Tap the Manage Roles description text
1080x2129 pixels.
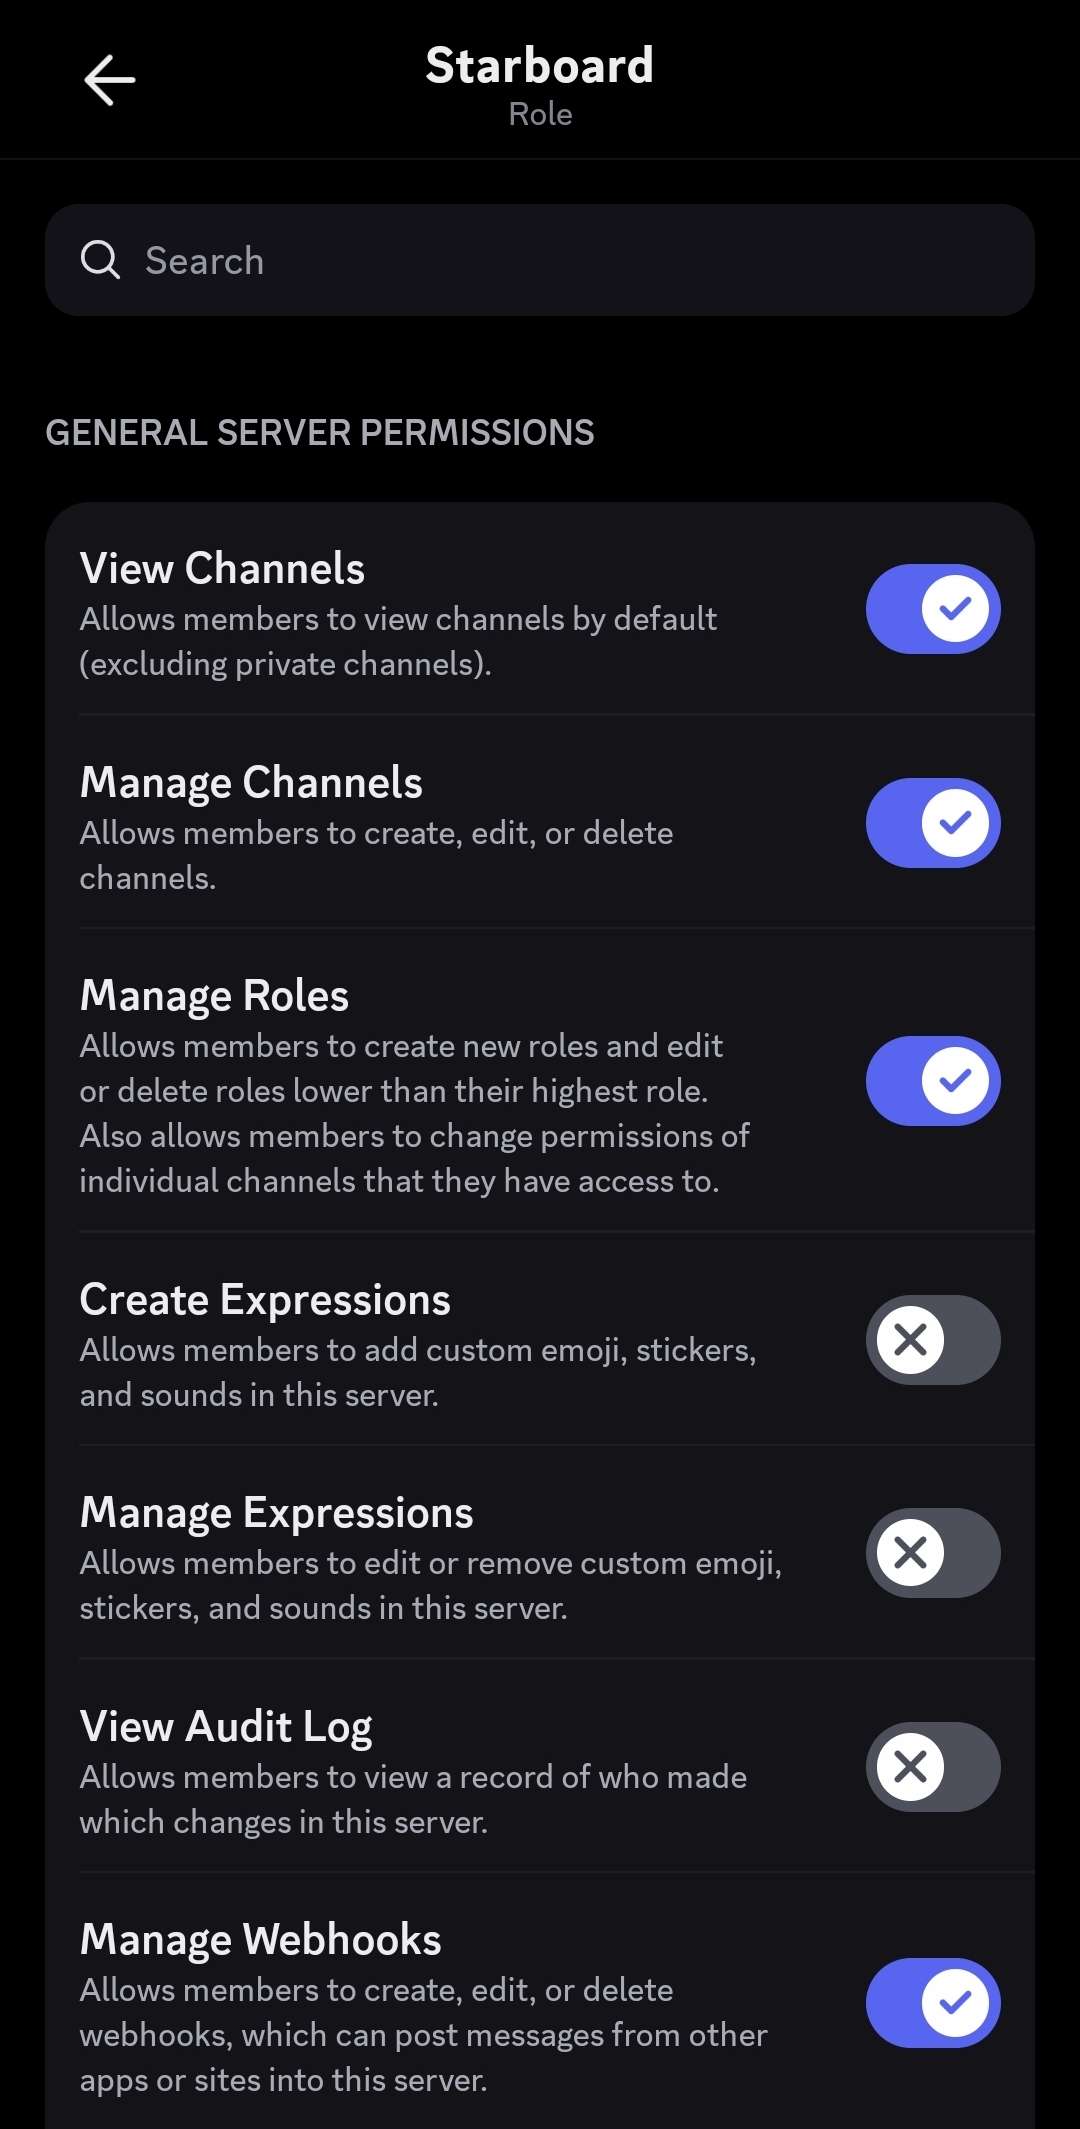click(x=414, y=1114)
